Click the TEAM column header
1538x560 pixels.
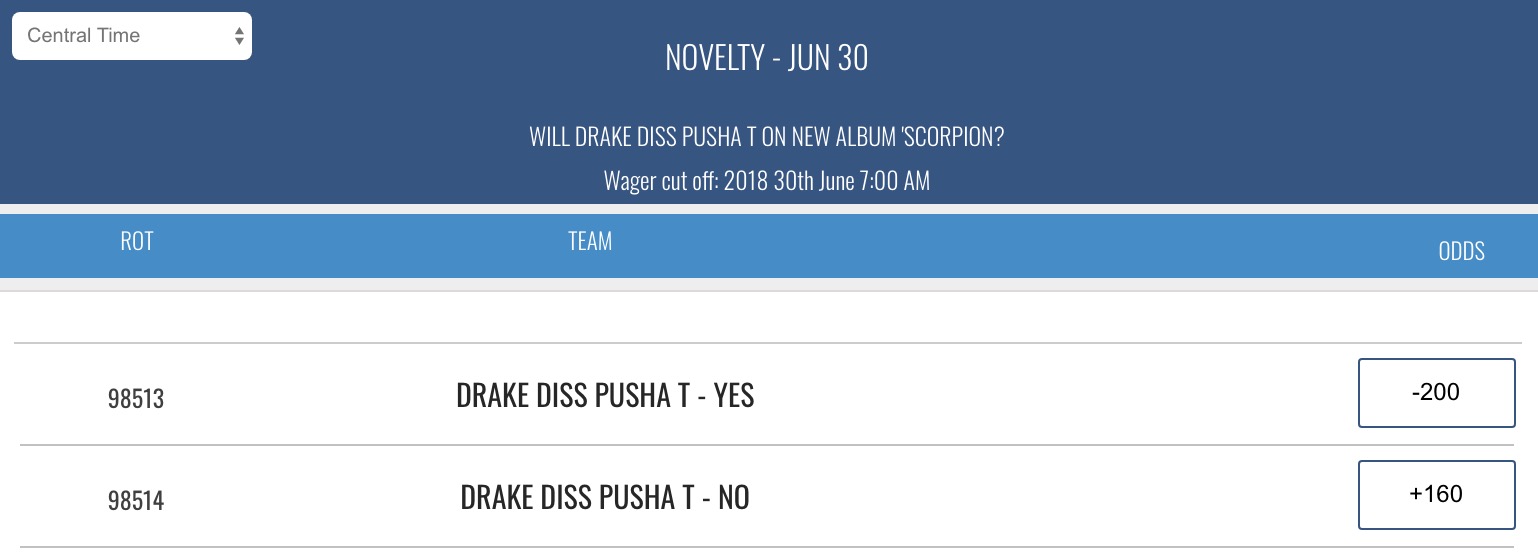coord(590,241)
